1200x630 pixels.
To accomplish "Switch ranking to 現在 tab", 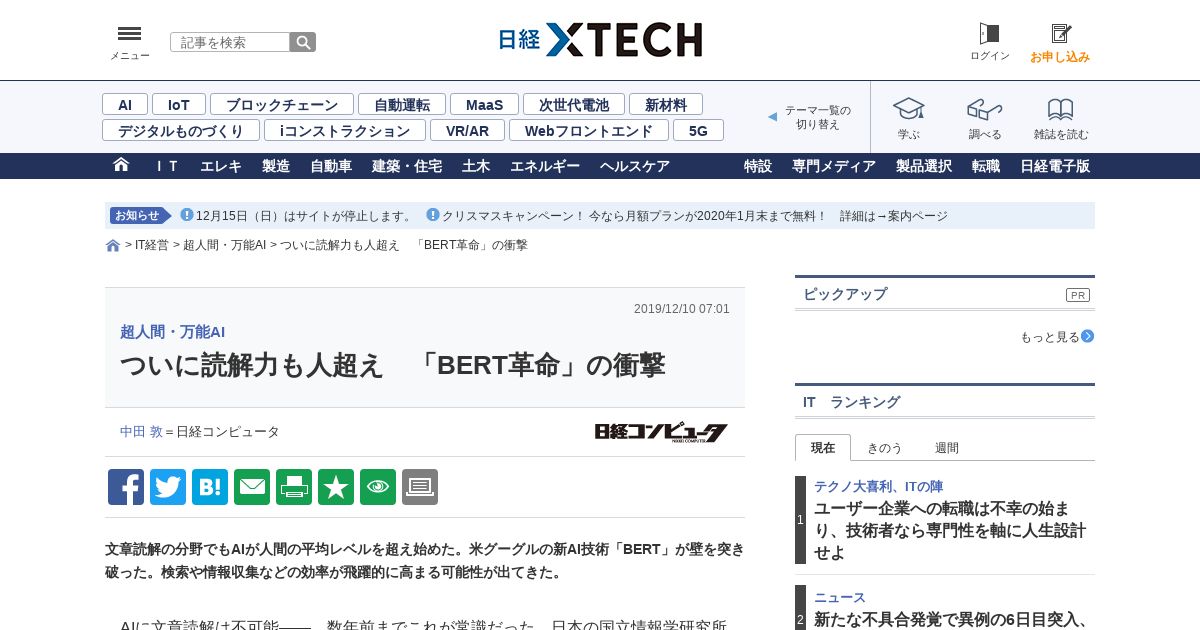I will point(823,448).
